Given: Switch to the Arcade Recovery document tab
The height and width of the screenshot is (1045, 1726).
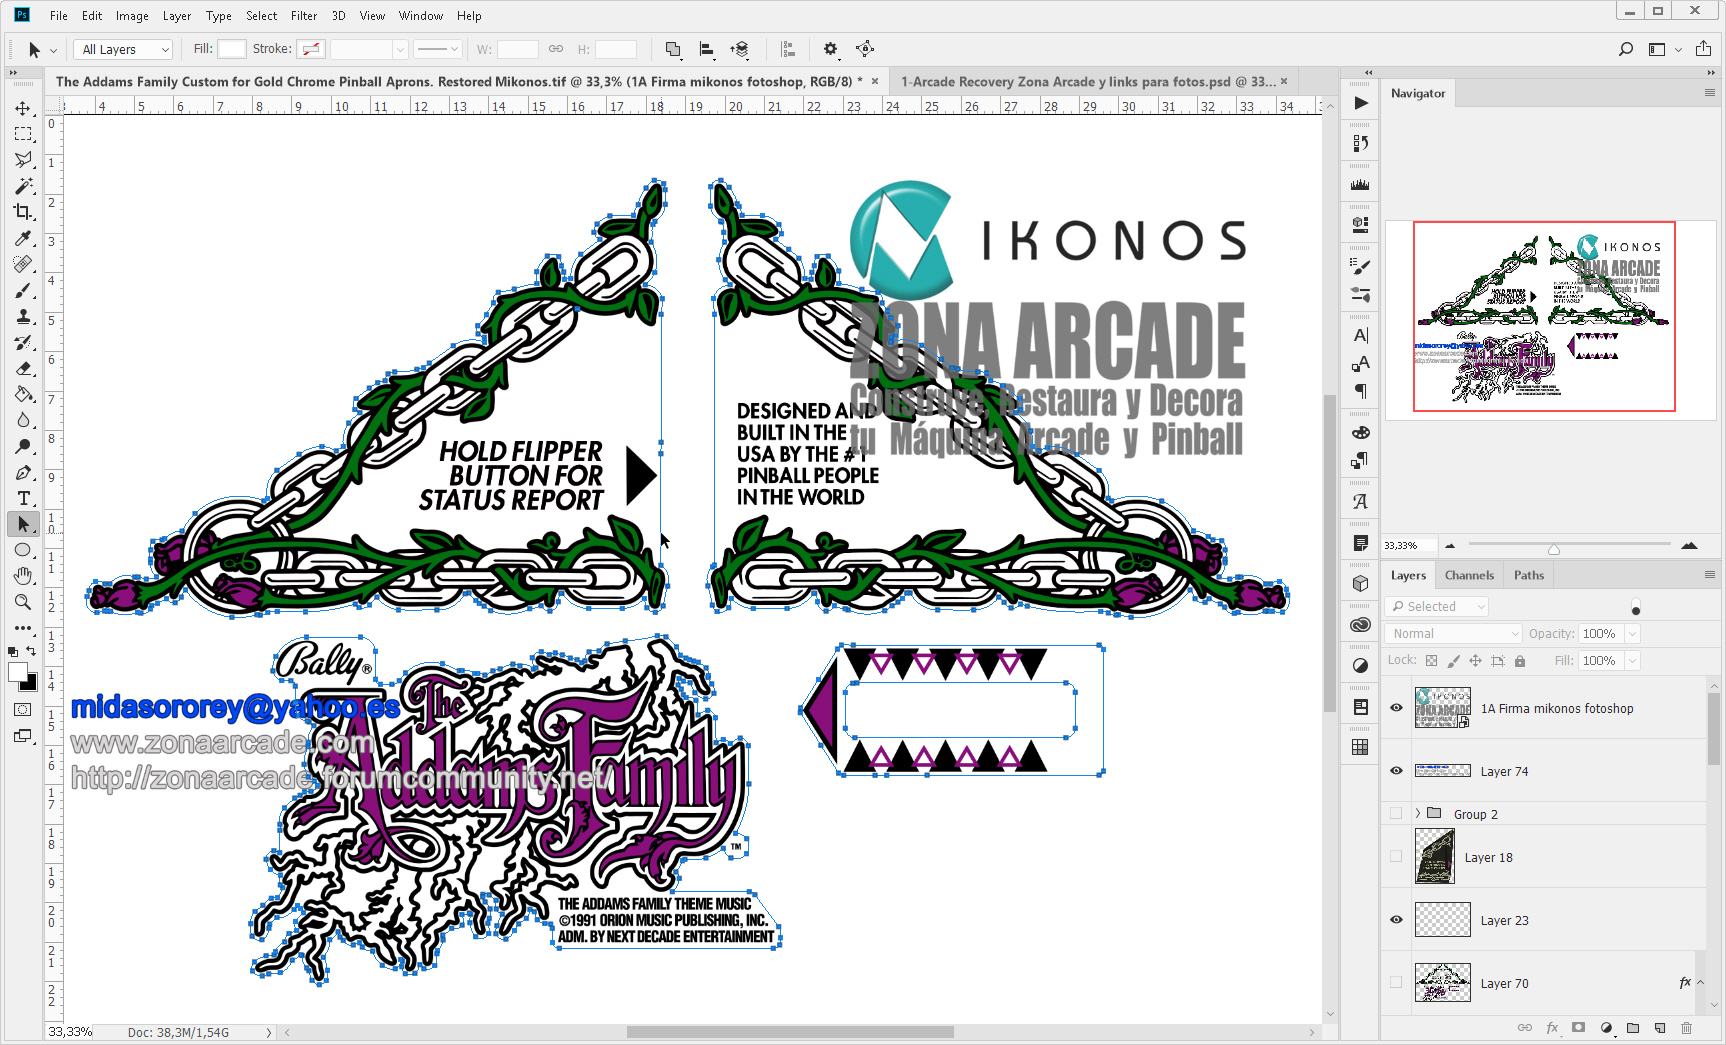Looking at the screenshot, I should tap(1087, 82).
